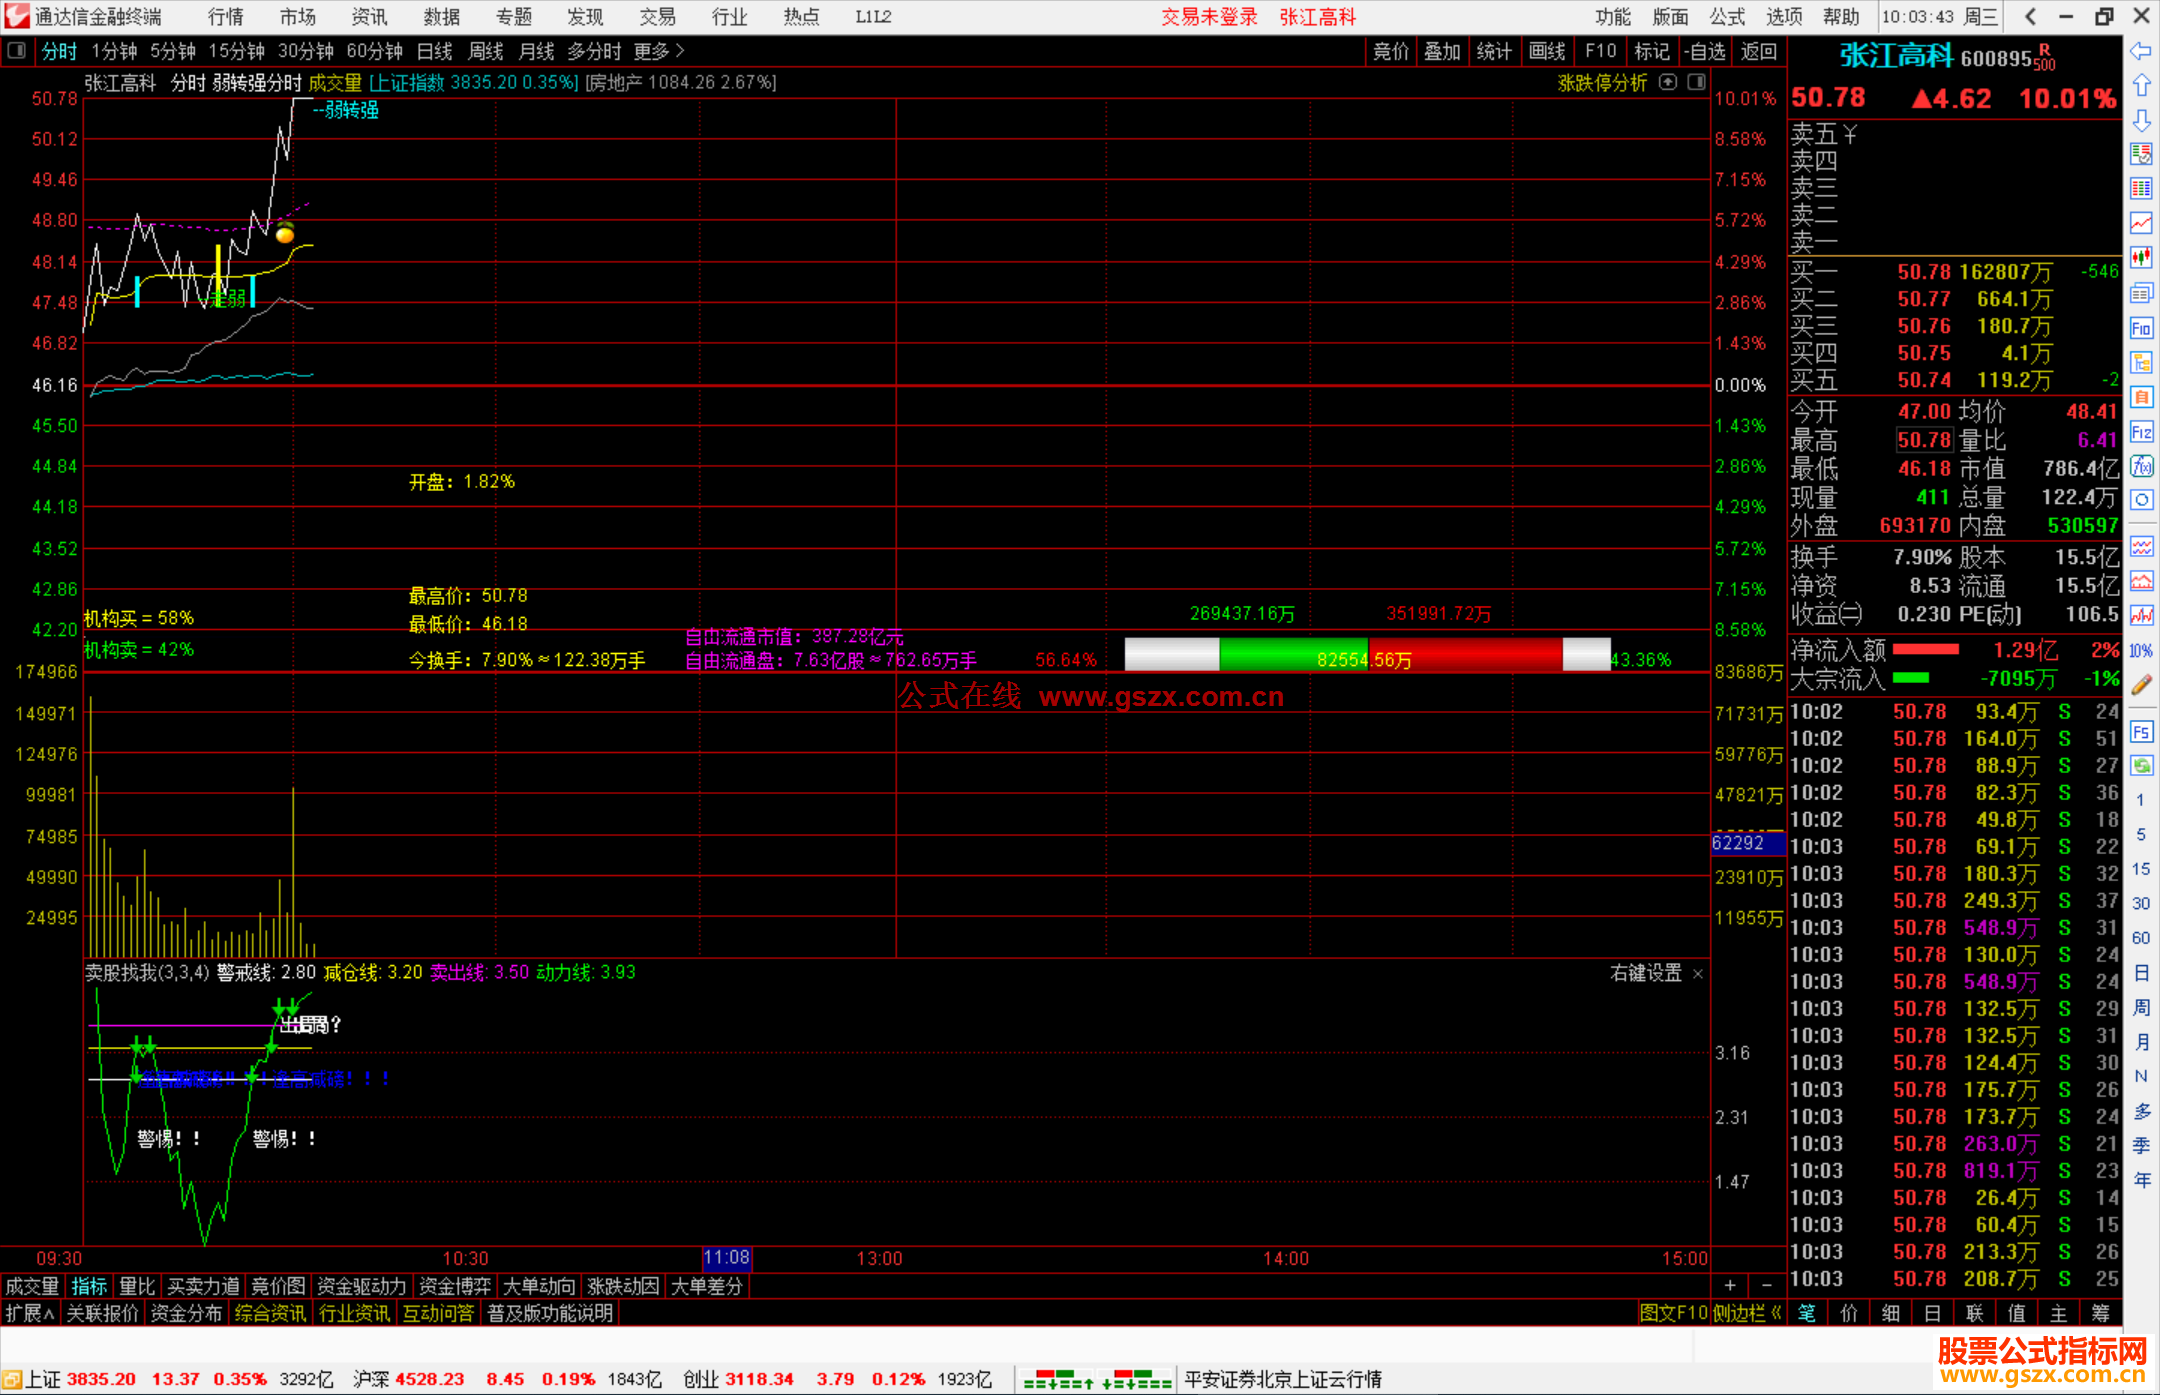This screenshot has width=2160, height=1395.
Task: Open the tree structure sidebar icon
Action: coord(2141,362)
